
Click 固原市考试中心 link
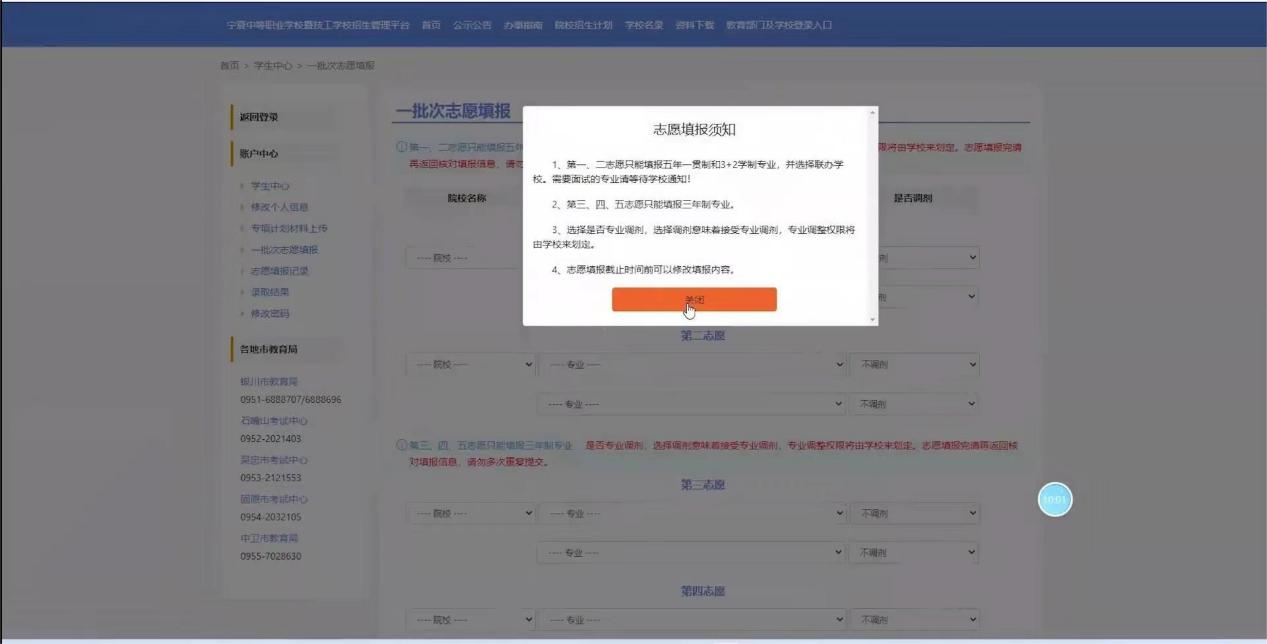click(273, 499)
